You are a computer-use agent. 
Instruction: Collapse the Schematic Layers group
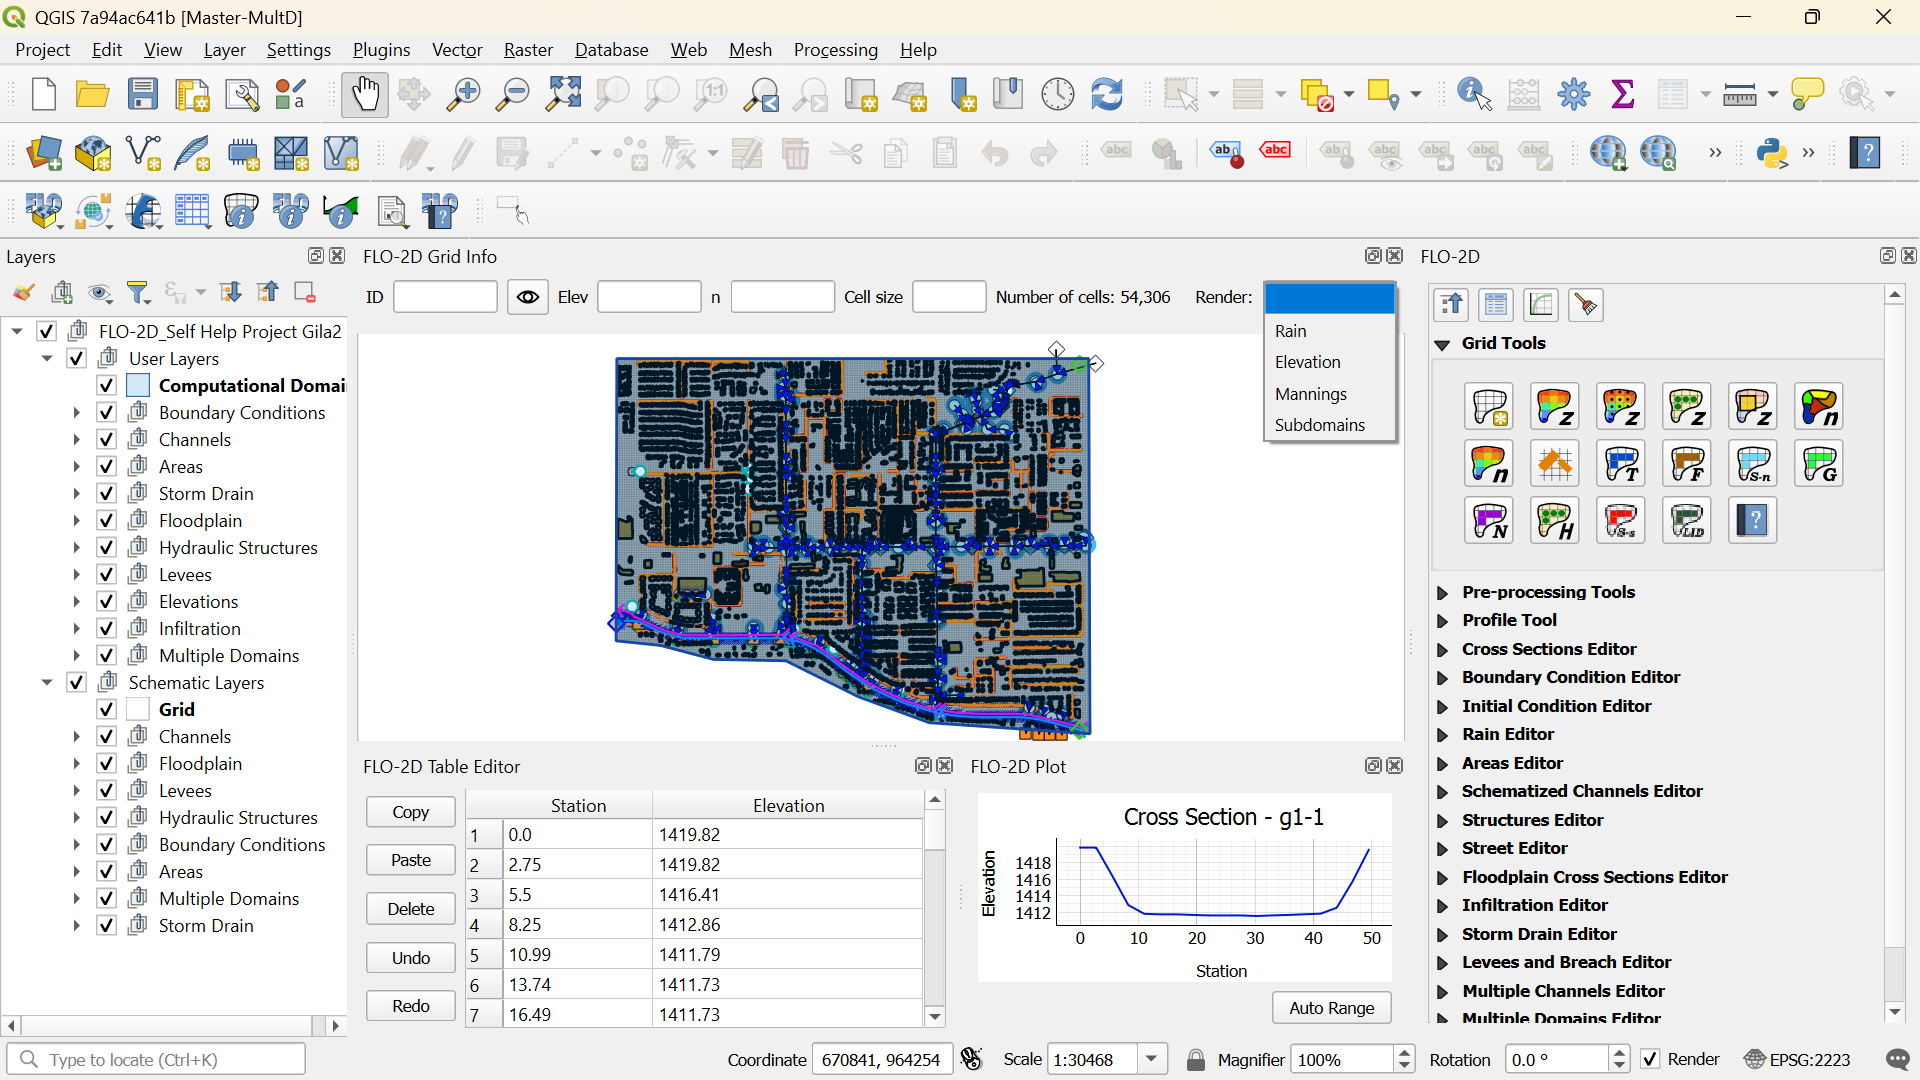(x=47, y=683)
